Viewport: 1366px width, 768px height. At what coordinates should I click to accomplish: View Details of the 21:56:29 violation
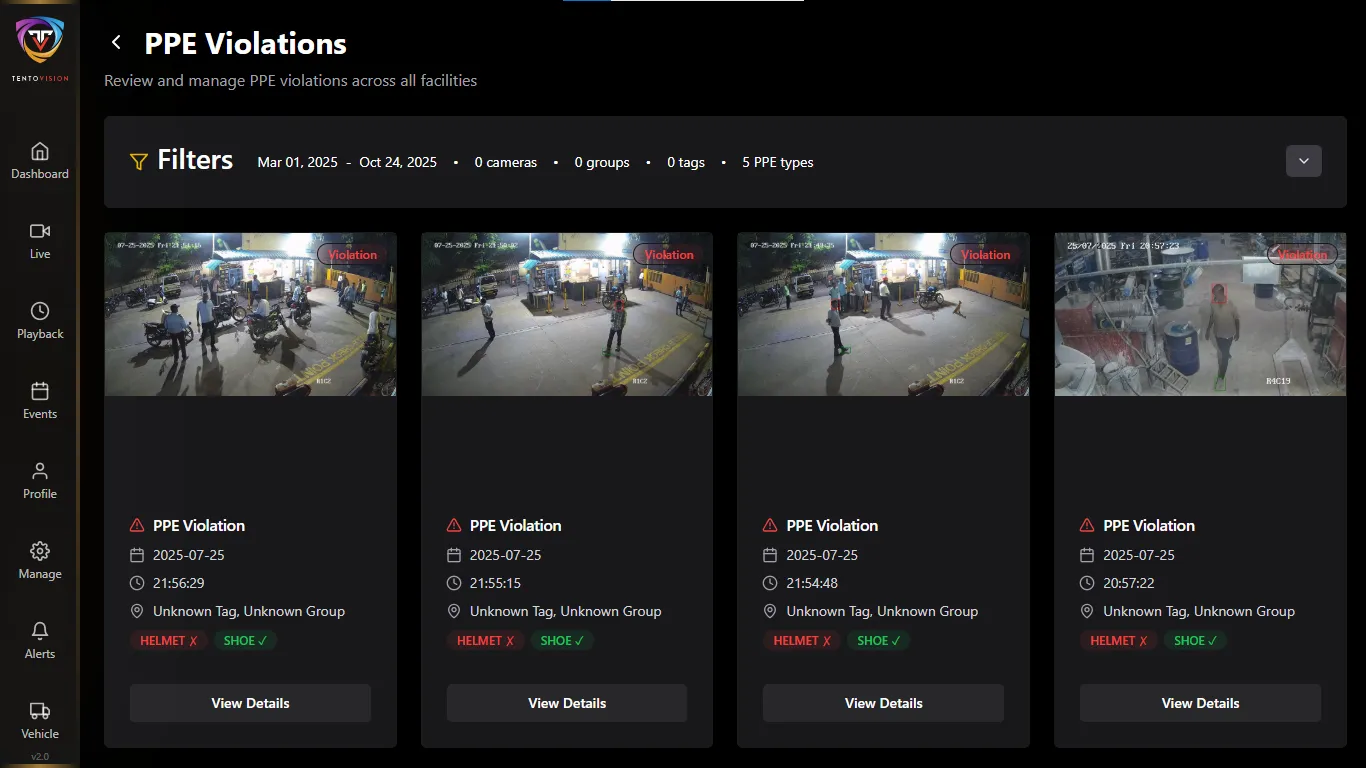click(250, 702)
